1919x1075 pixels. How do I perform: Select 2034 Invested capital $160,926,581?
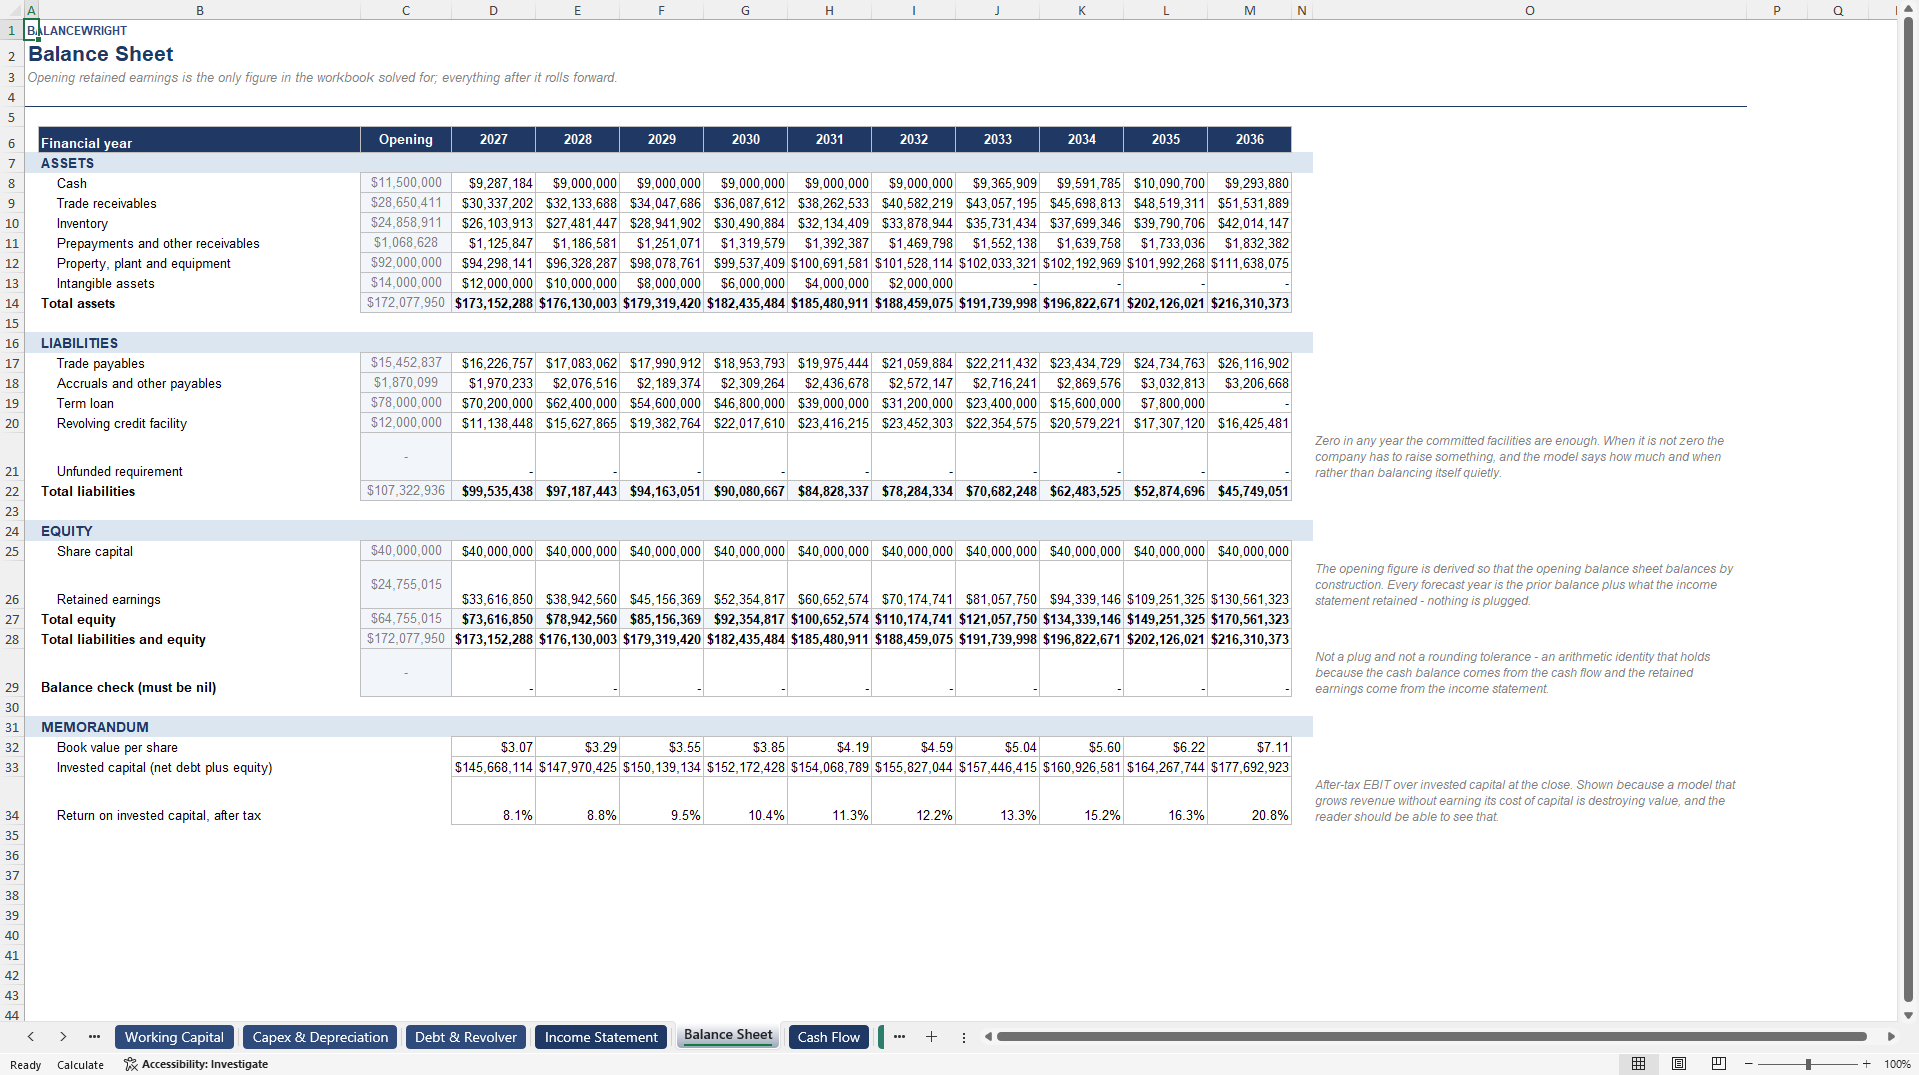tap(1081, 767)
